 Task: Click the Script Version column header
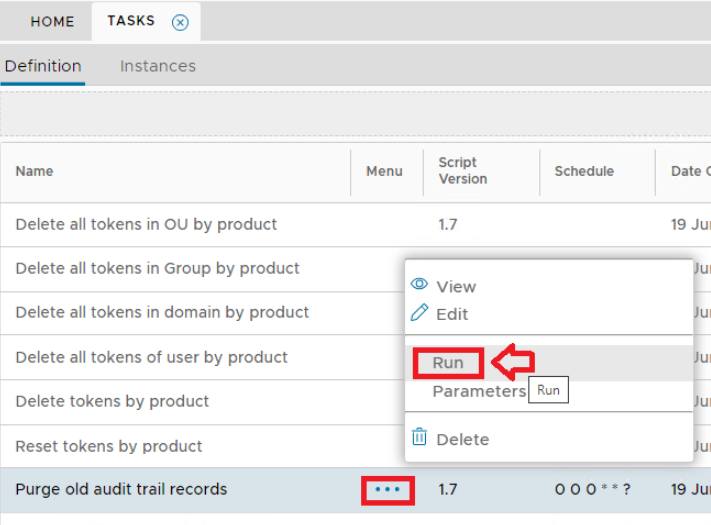click(x=462, y=171)
